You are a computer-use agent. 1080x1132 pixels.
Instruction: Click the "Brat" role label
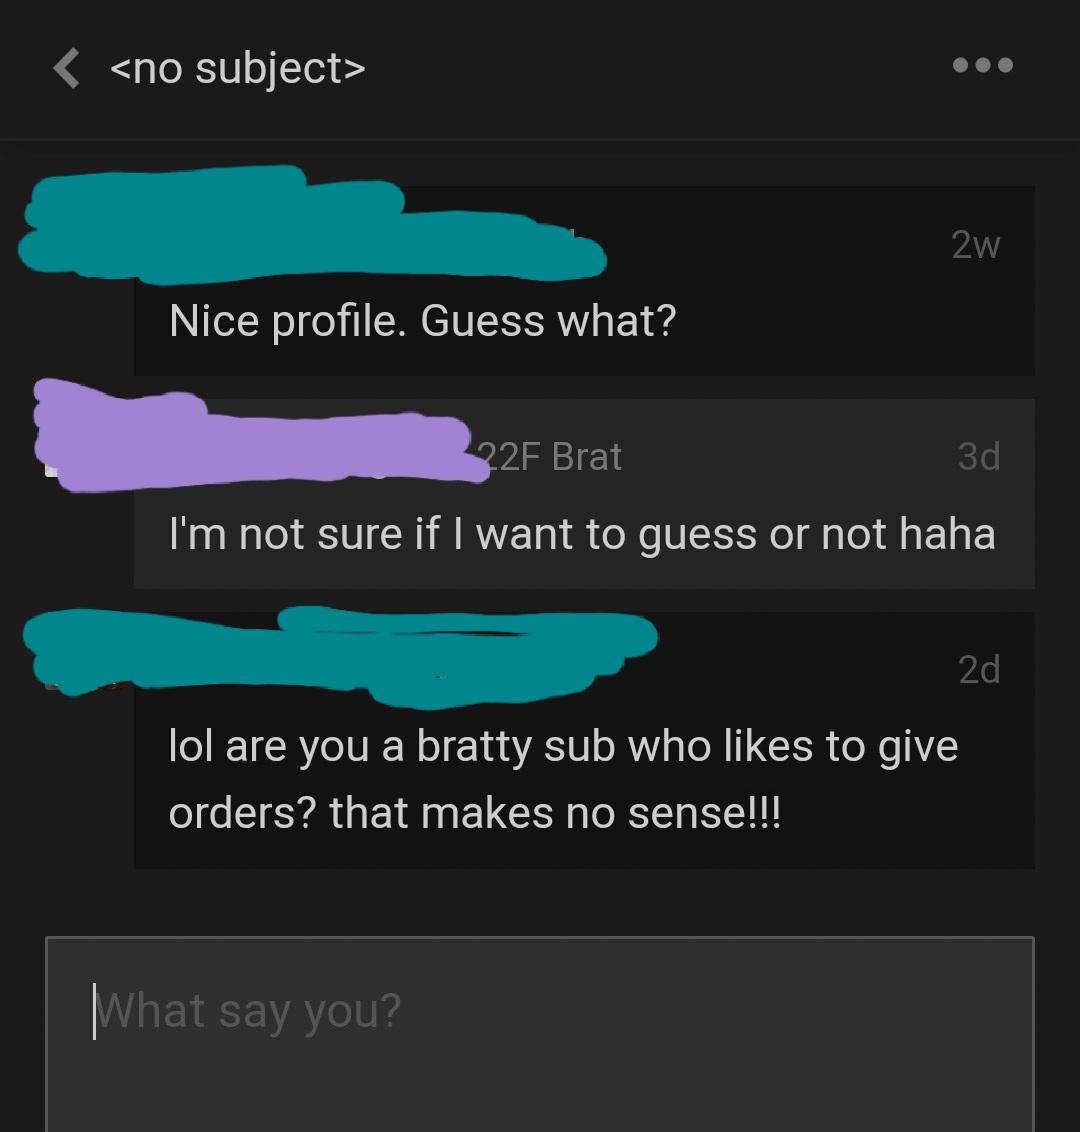point(587,457)
